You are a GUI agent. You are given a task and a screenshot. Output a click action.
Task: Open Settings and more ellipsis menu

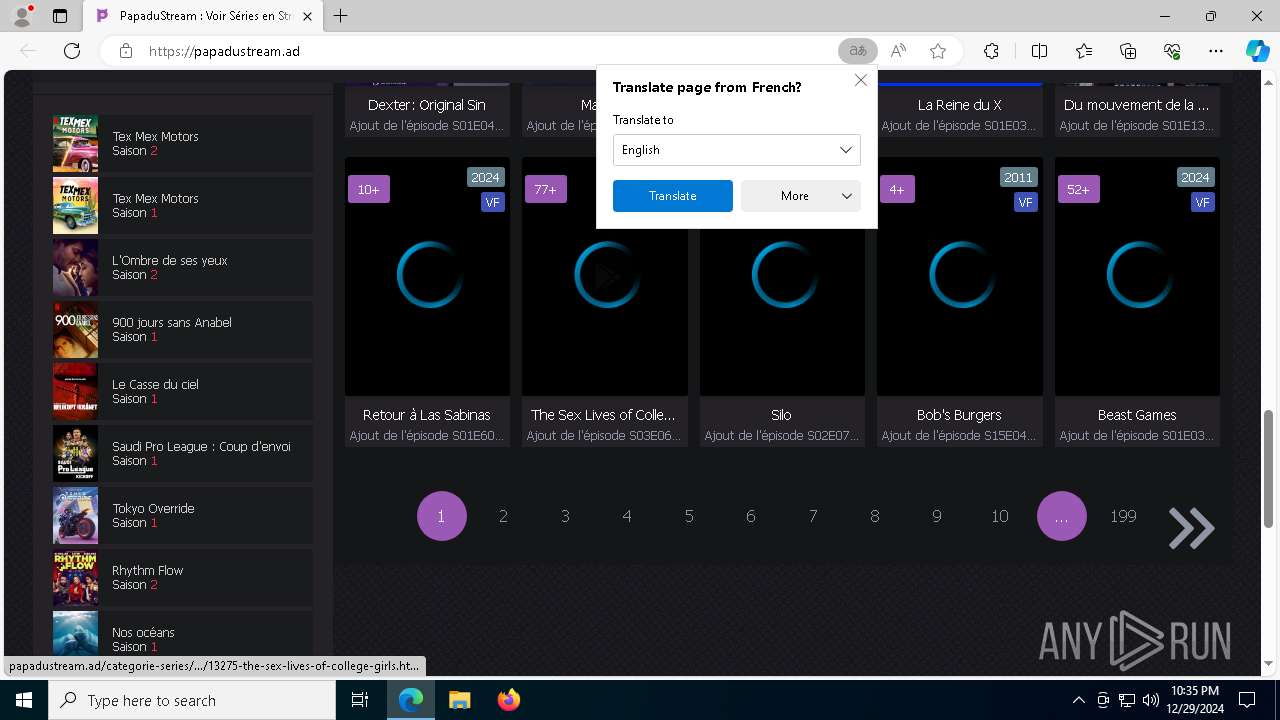tap(1216, 51)
